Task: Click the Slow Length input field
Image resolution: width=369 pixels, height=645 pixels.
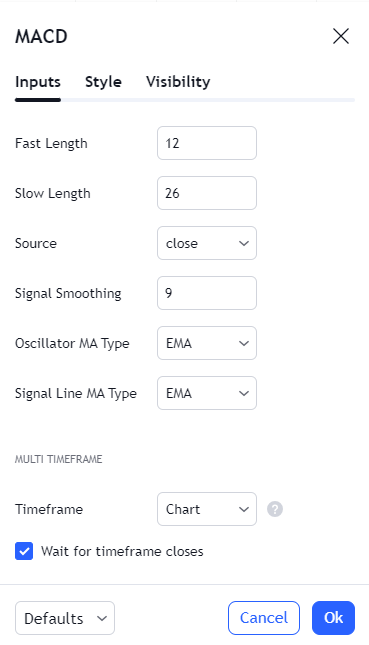Action: click(207, 193)
